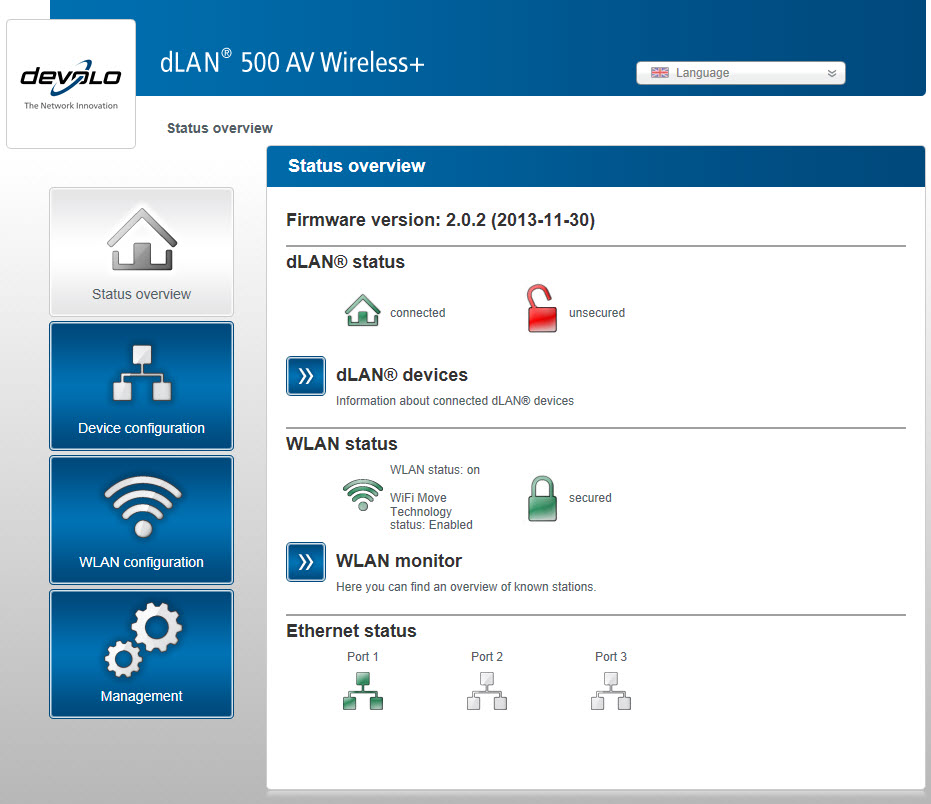Open Device configuration network tile
This screenshot has width=931, height=804.
(141, 386)
